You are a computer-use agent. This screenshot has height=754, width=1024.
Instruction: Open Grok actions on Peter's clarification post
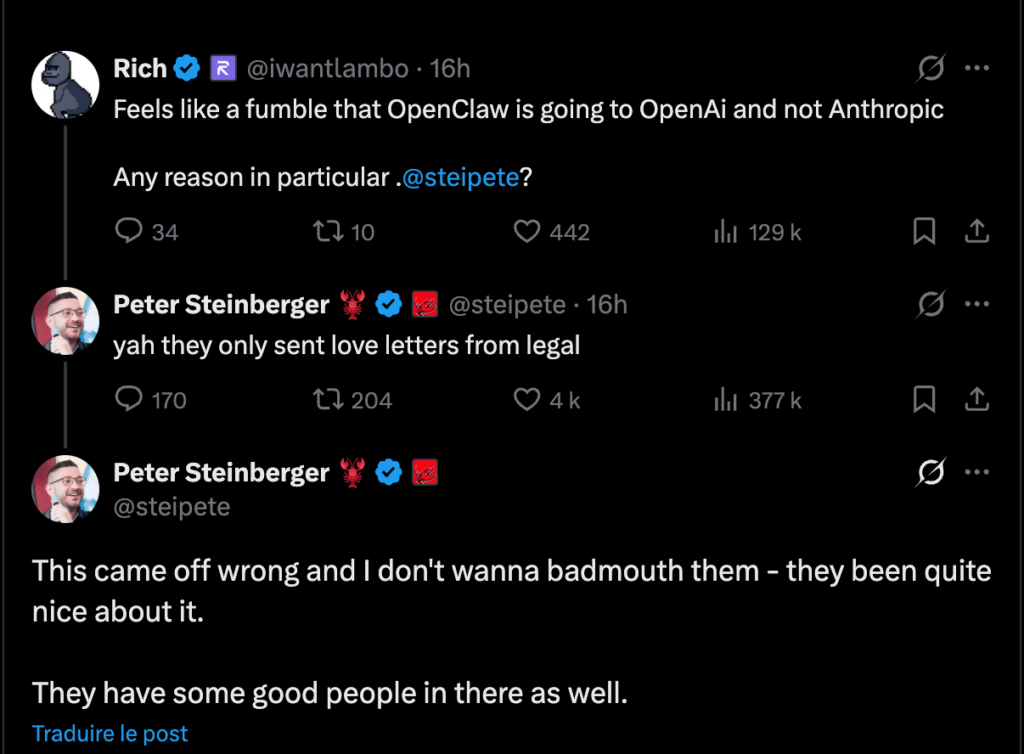(931, 472)
